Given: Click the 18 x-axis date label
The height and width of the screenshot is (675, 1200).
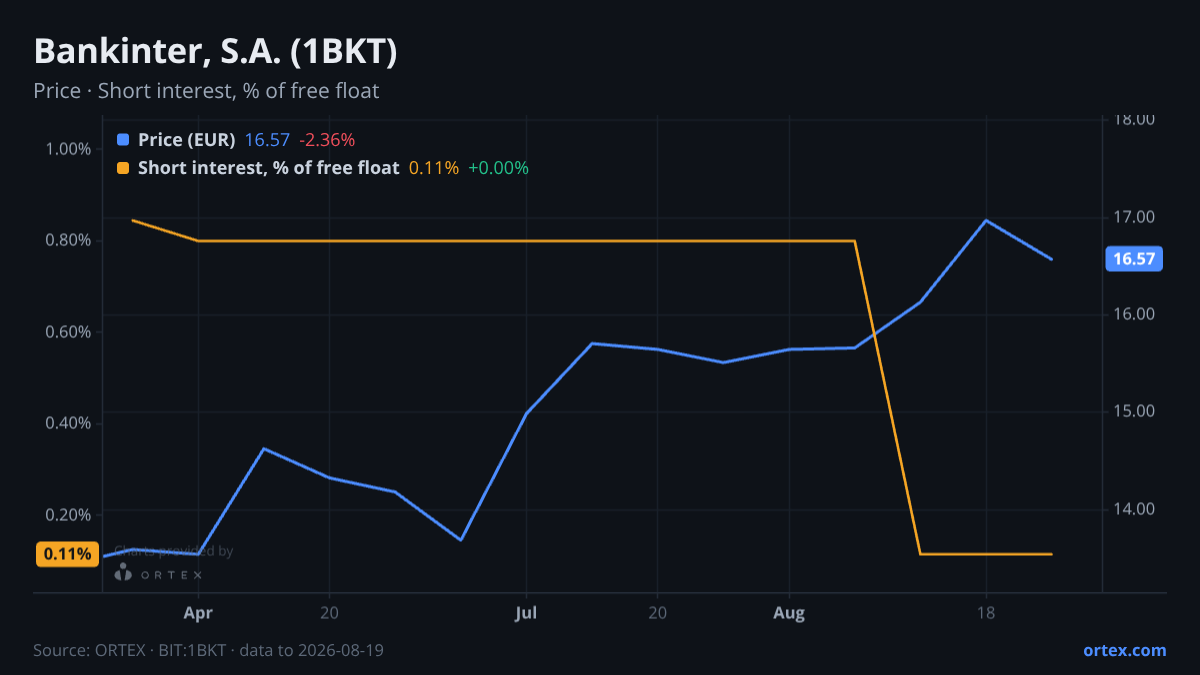Looking at the screenshot, I should click(x=986, y=612).
